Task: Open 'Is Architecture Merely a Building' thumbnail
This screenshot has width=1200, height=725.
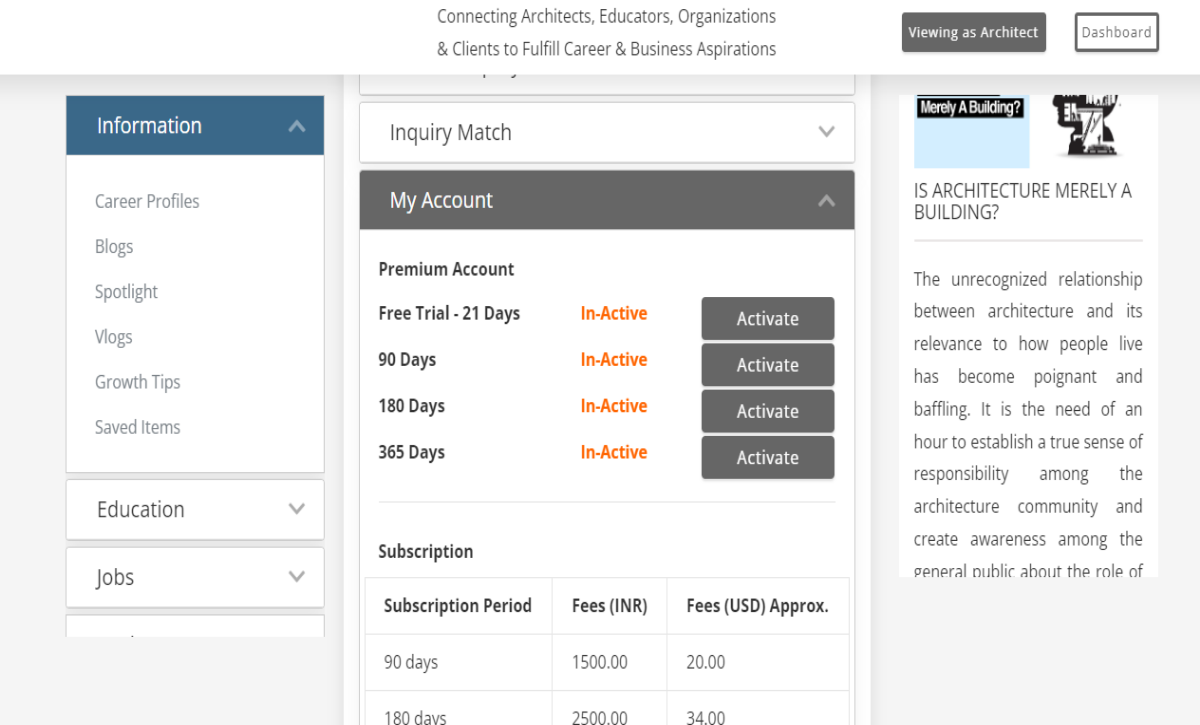Action: pyautogui.click(x=1028, y=131)
